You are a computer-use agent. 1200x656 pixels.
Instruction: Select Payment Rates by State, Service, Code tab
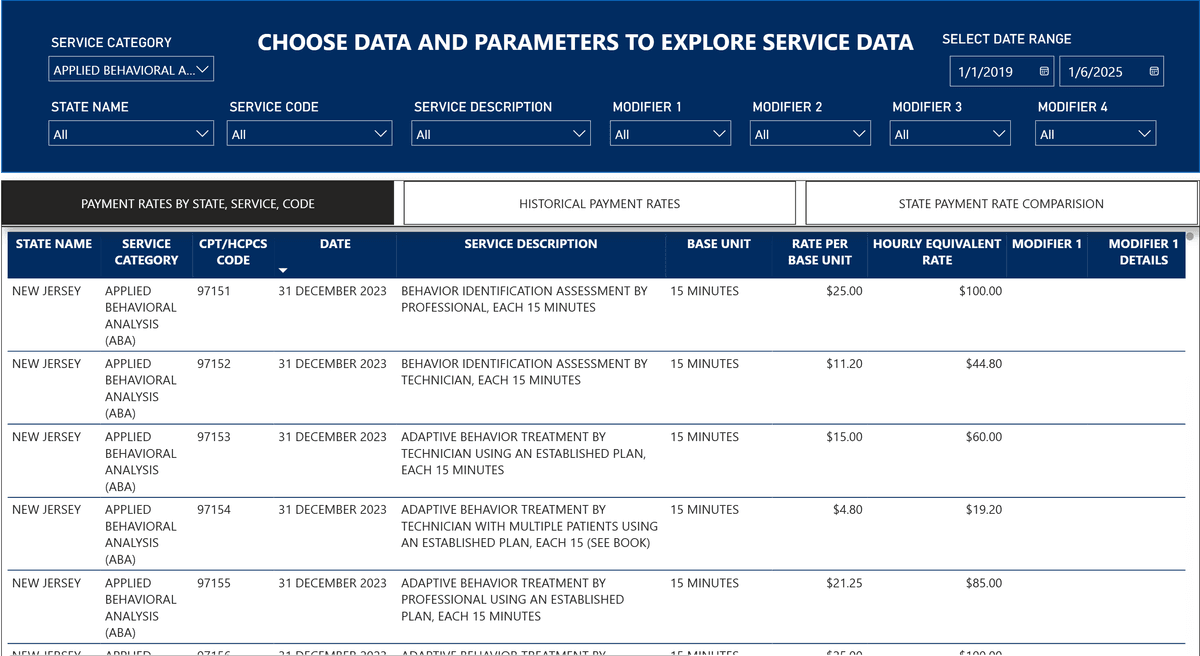[x=198, y=204]
